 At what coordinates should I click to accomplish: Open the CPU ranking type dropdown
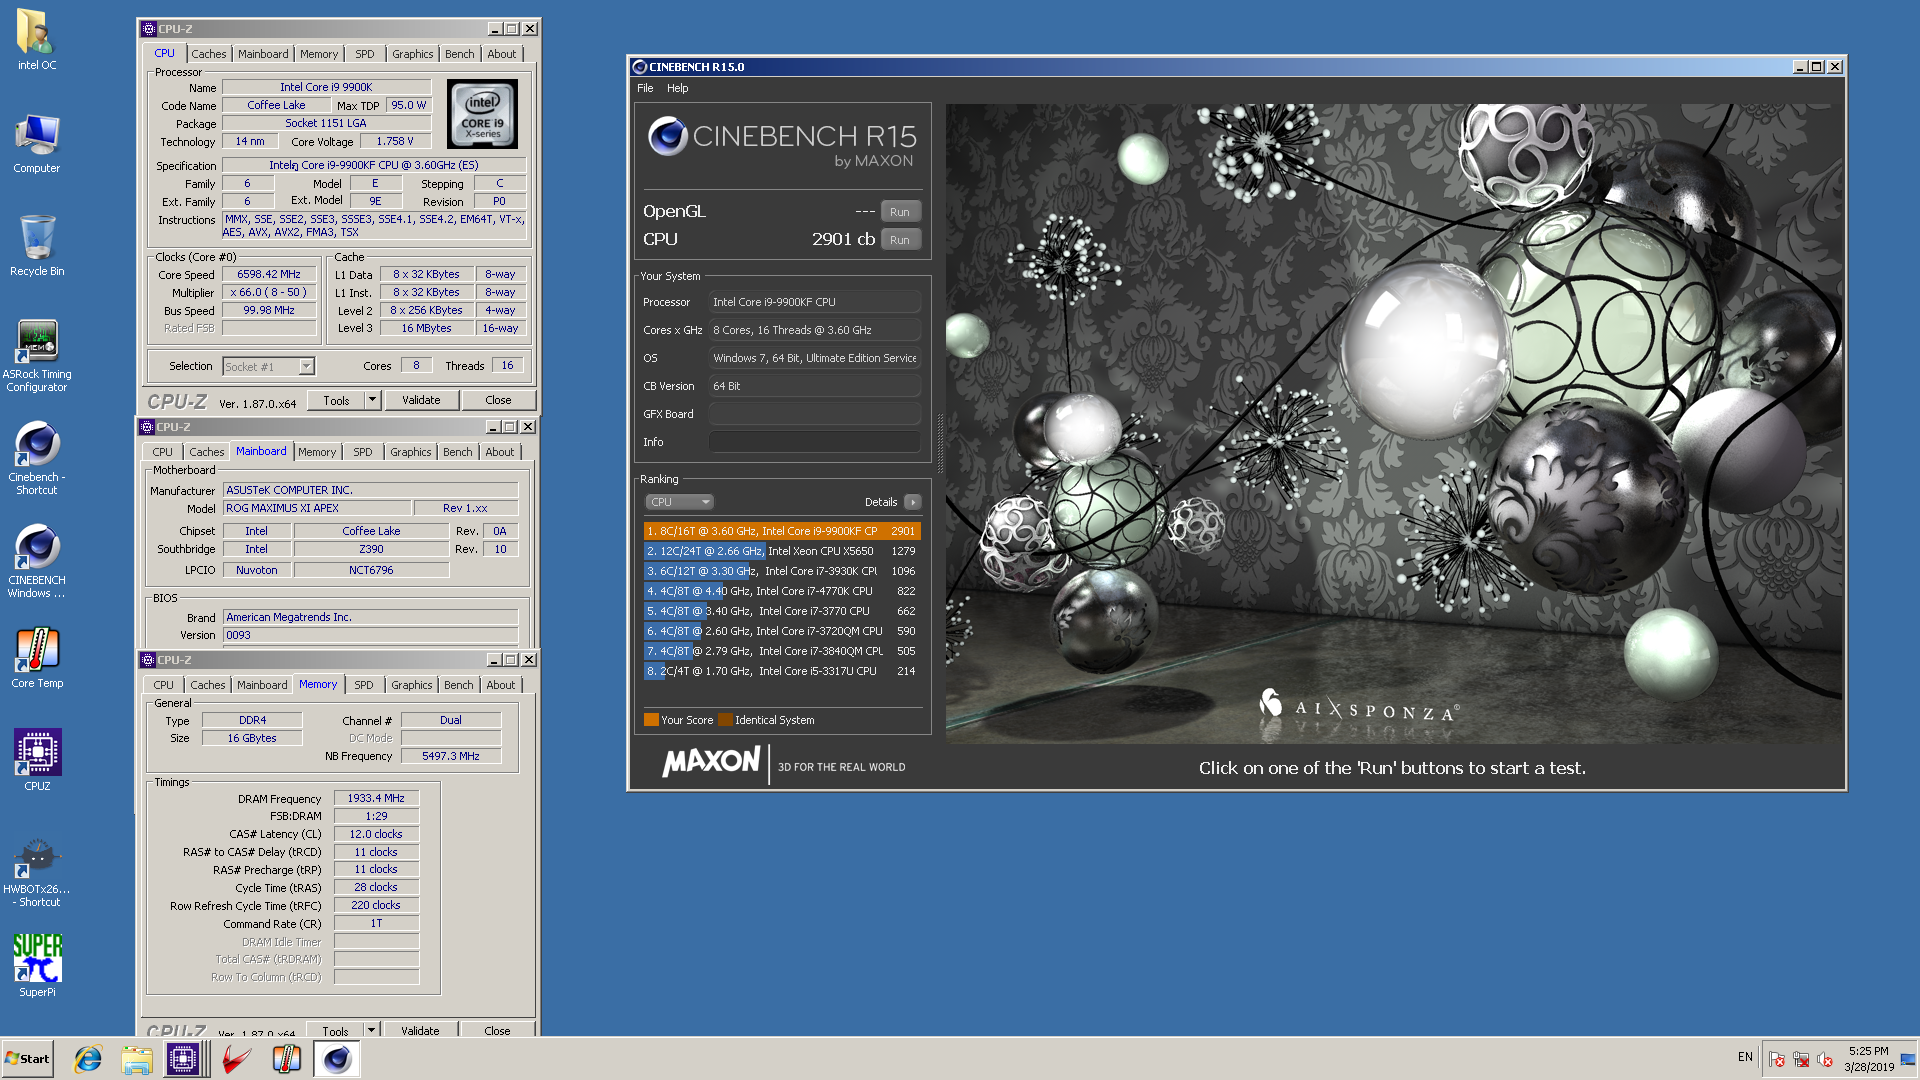tap(679, 502)
